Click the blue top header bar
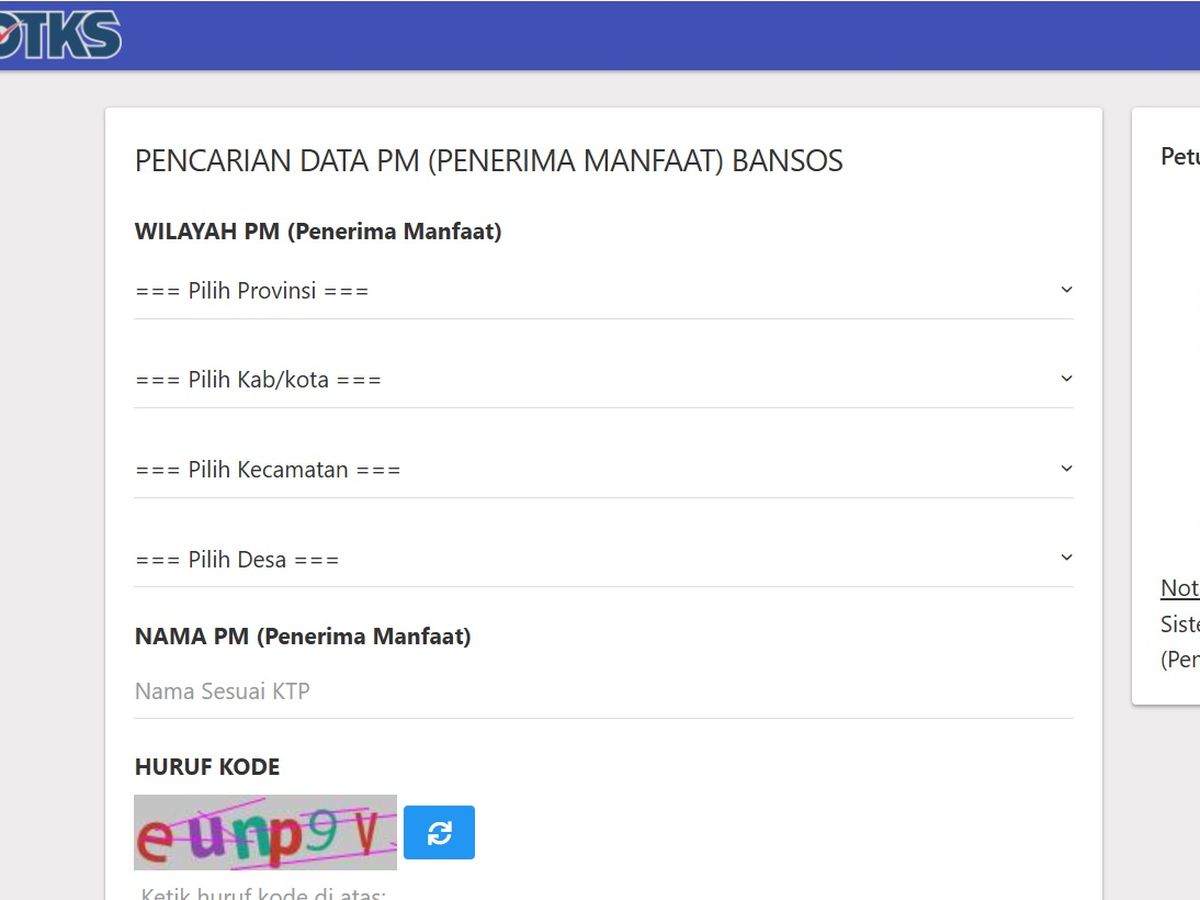Image resolution: width=1200 pixels, height=900 pixels. pos(650,35)
